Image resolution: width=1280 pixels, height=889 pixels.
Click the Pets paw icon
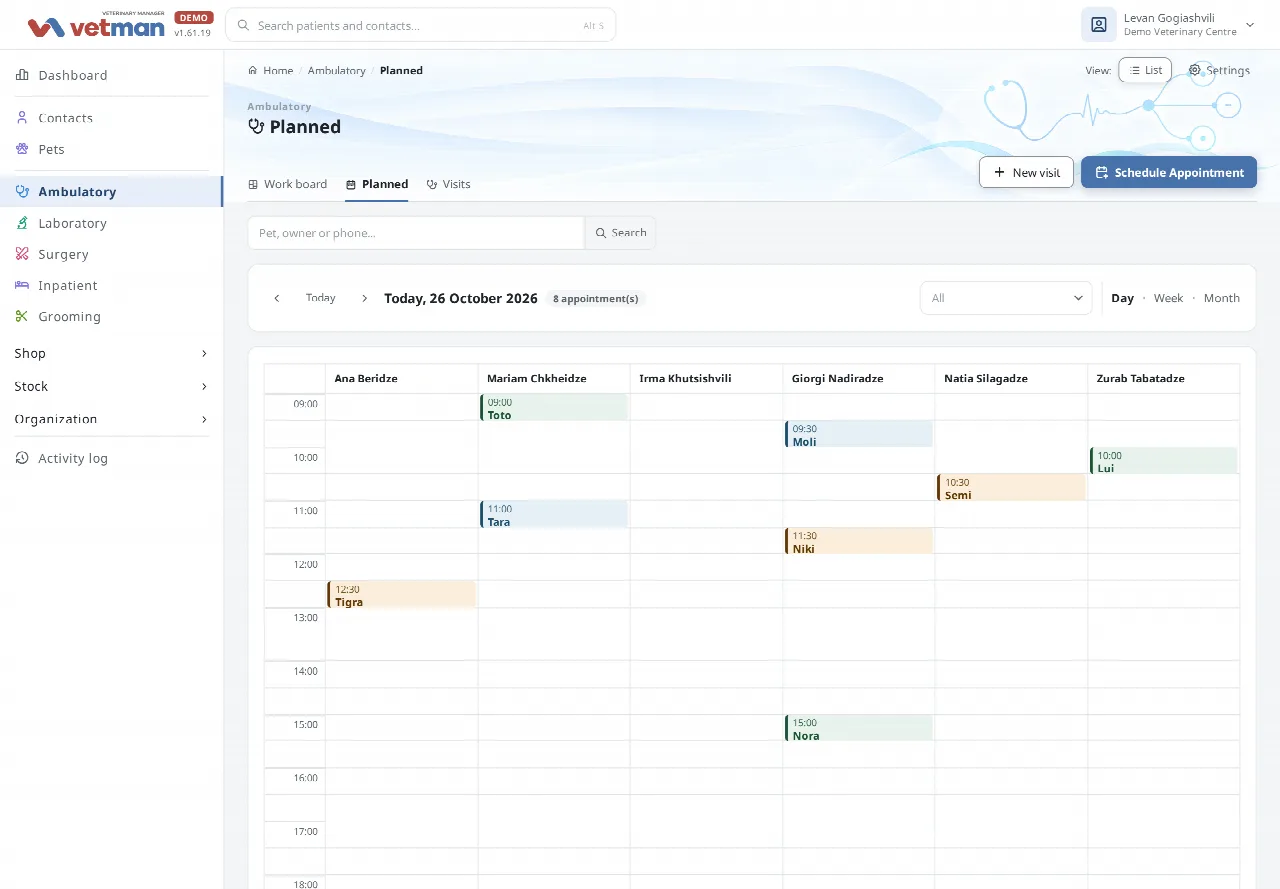(x=22, y=149)
